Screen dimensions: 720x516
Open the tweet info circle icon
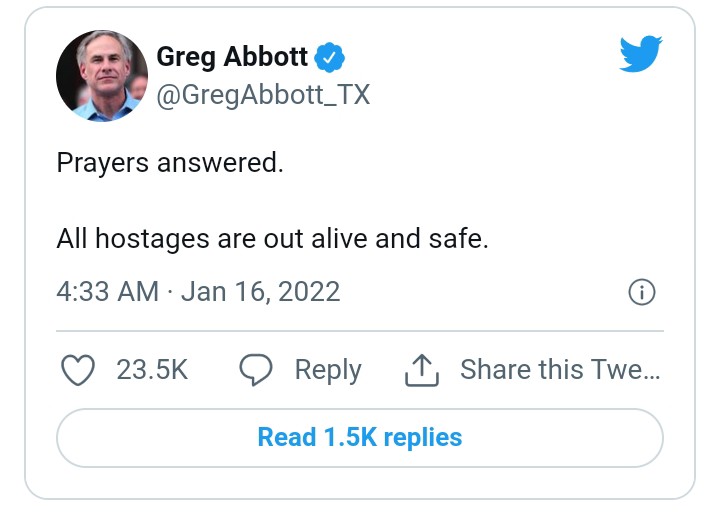point(641,292)
